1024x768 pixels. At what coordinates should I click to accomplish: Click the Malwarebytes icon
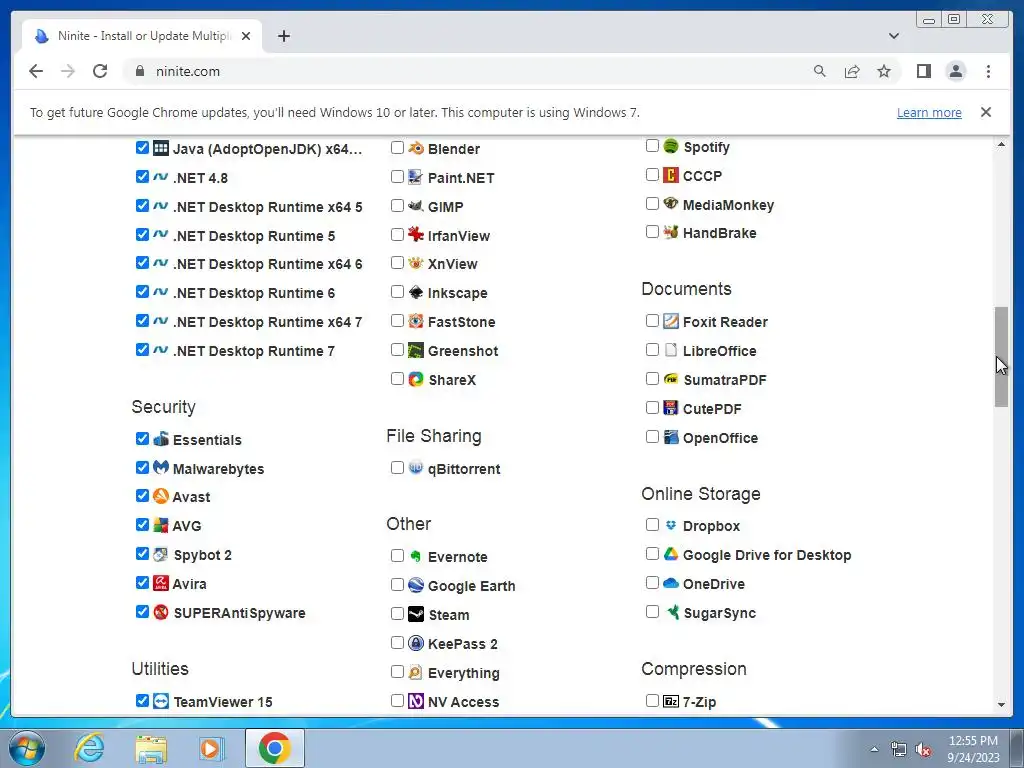click(161, 468)
